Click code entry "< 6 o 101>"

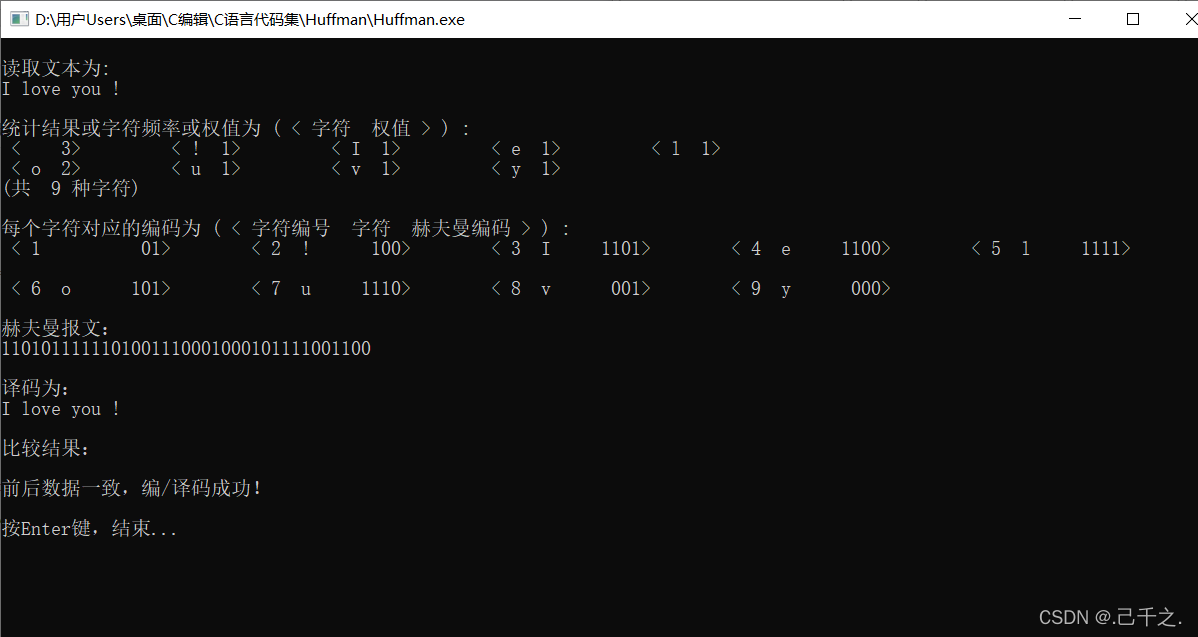tap(91, 288)
